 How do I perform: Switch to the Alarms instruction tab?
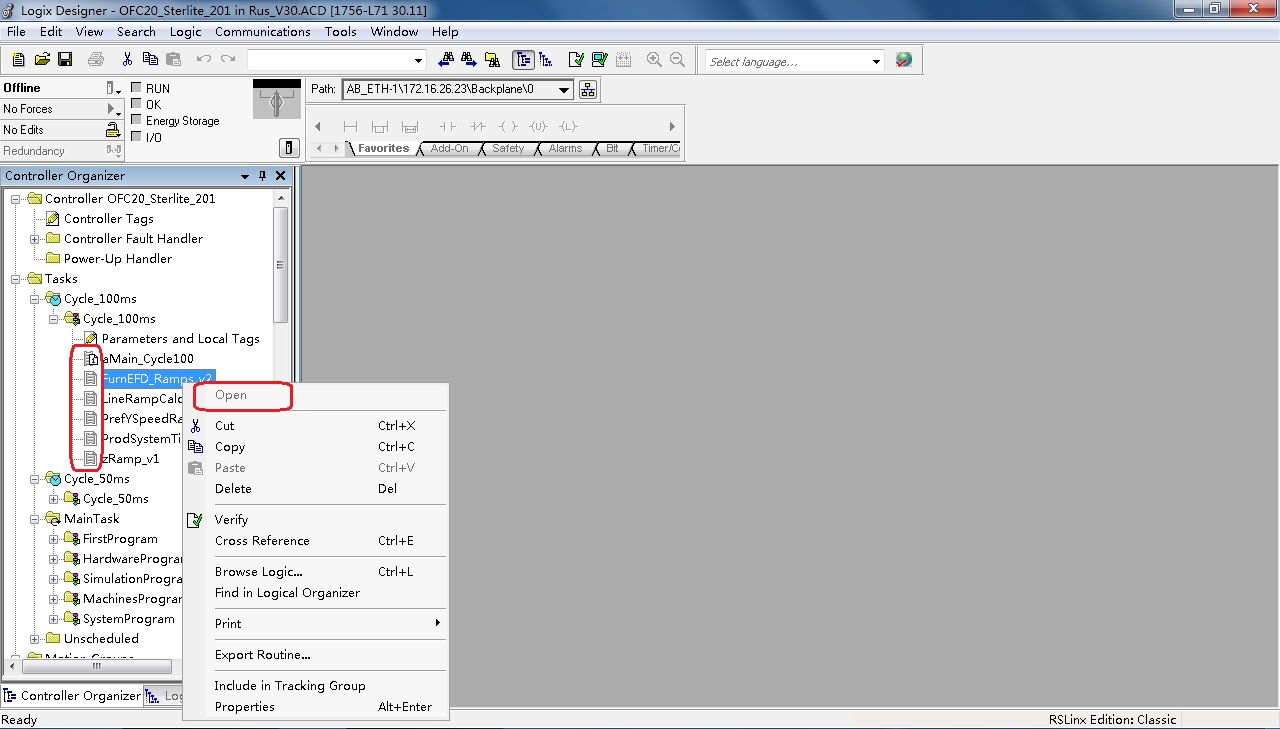565,148
